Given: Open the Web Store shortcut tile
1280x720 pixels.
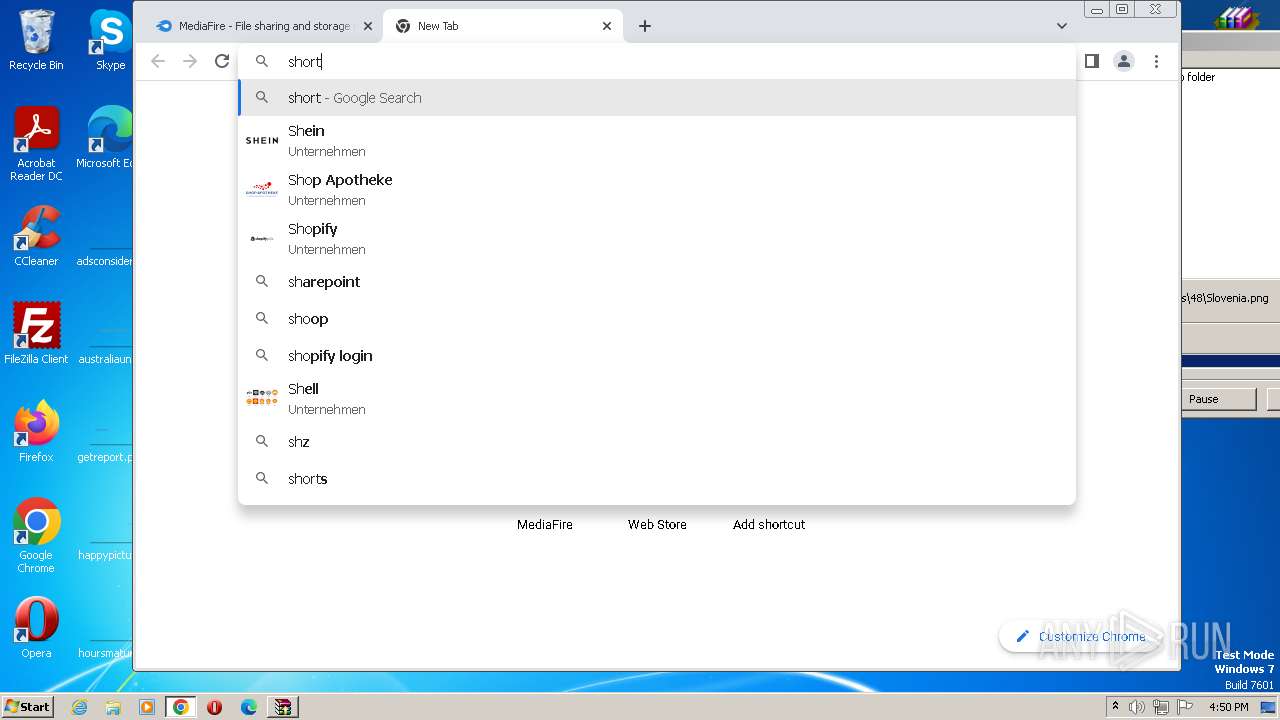Looking at the screenshot, I should [657, 524].
